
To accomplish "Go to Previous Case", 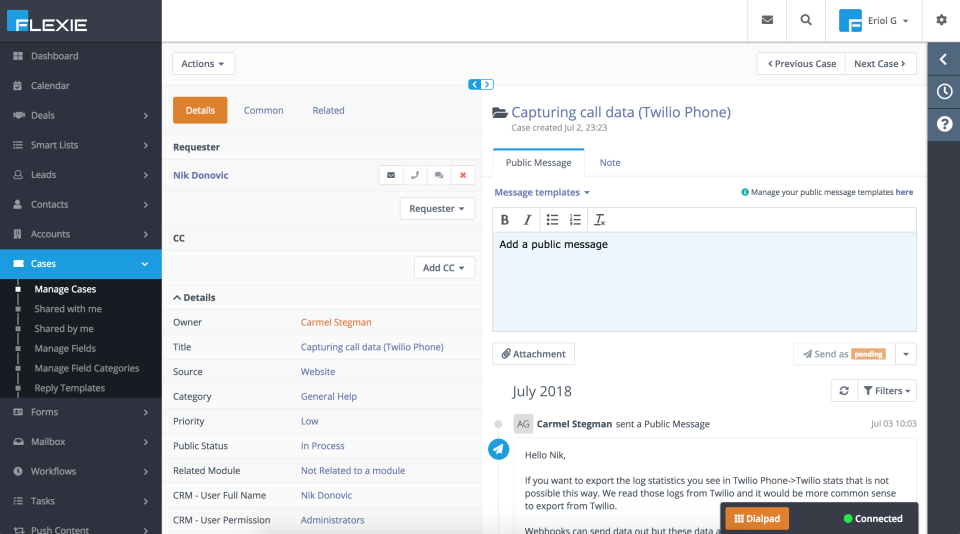I will [801, 64].
